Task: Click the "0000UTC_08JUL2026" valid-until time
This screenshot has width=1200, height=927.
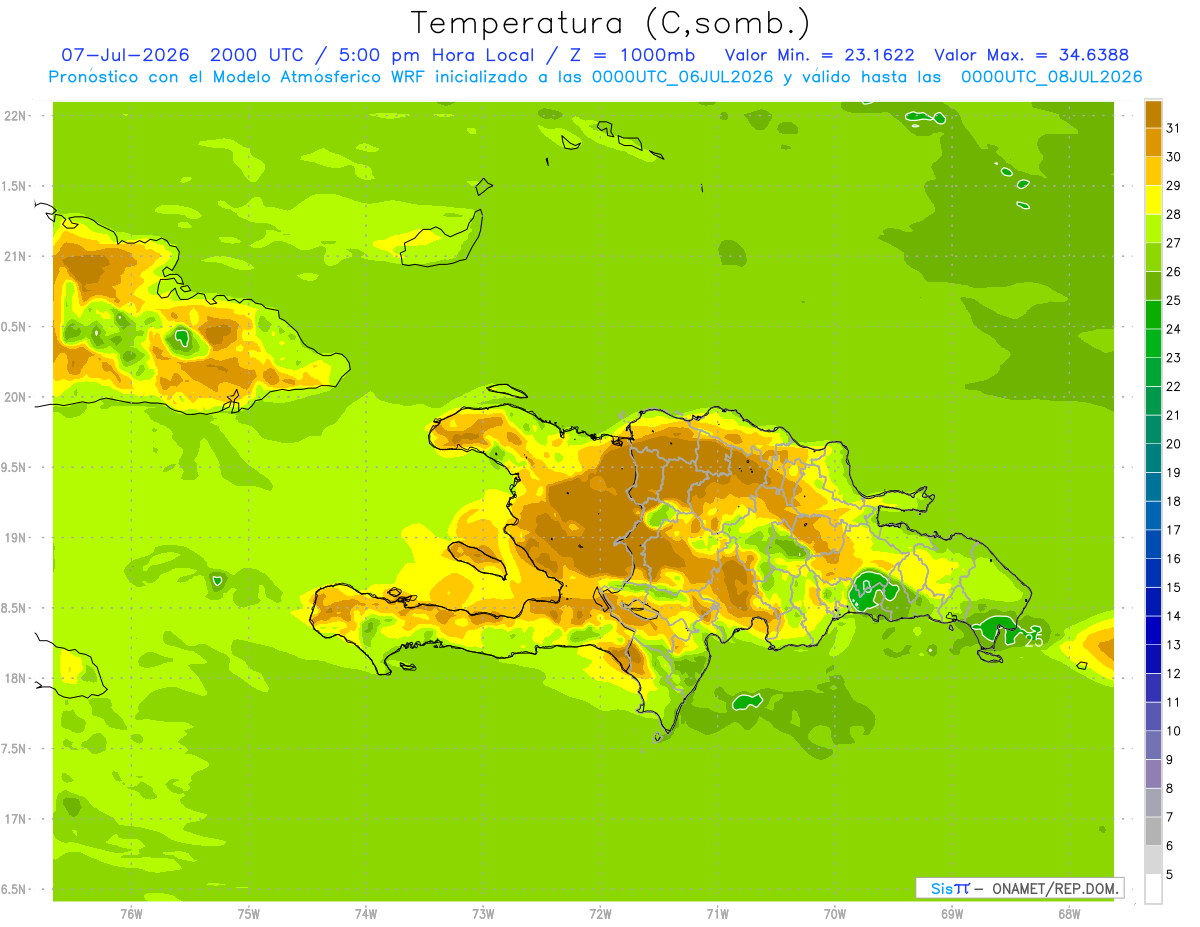Action: 1051,77
